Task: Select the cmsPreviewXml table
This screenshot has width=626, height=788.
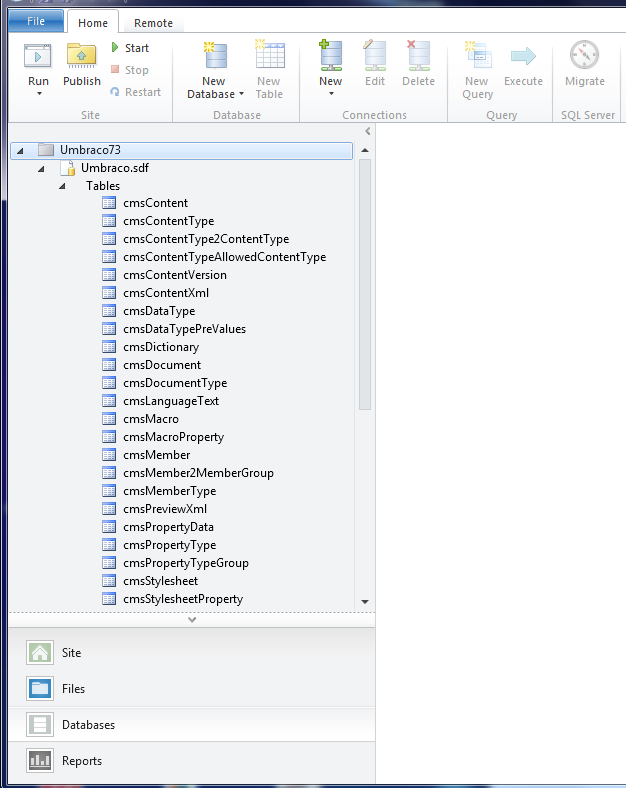Action: (x=165, y=509)
